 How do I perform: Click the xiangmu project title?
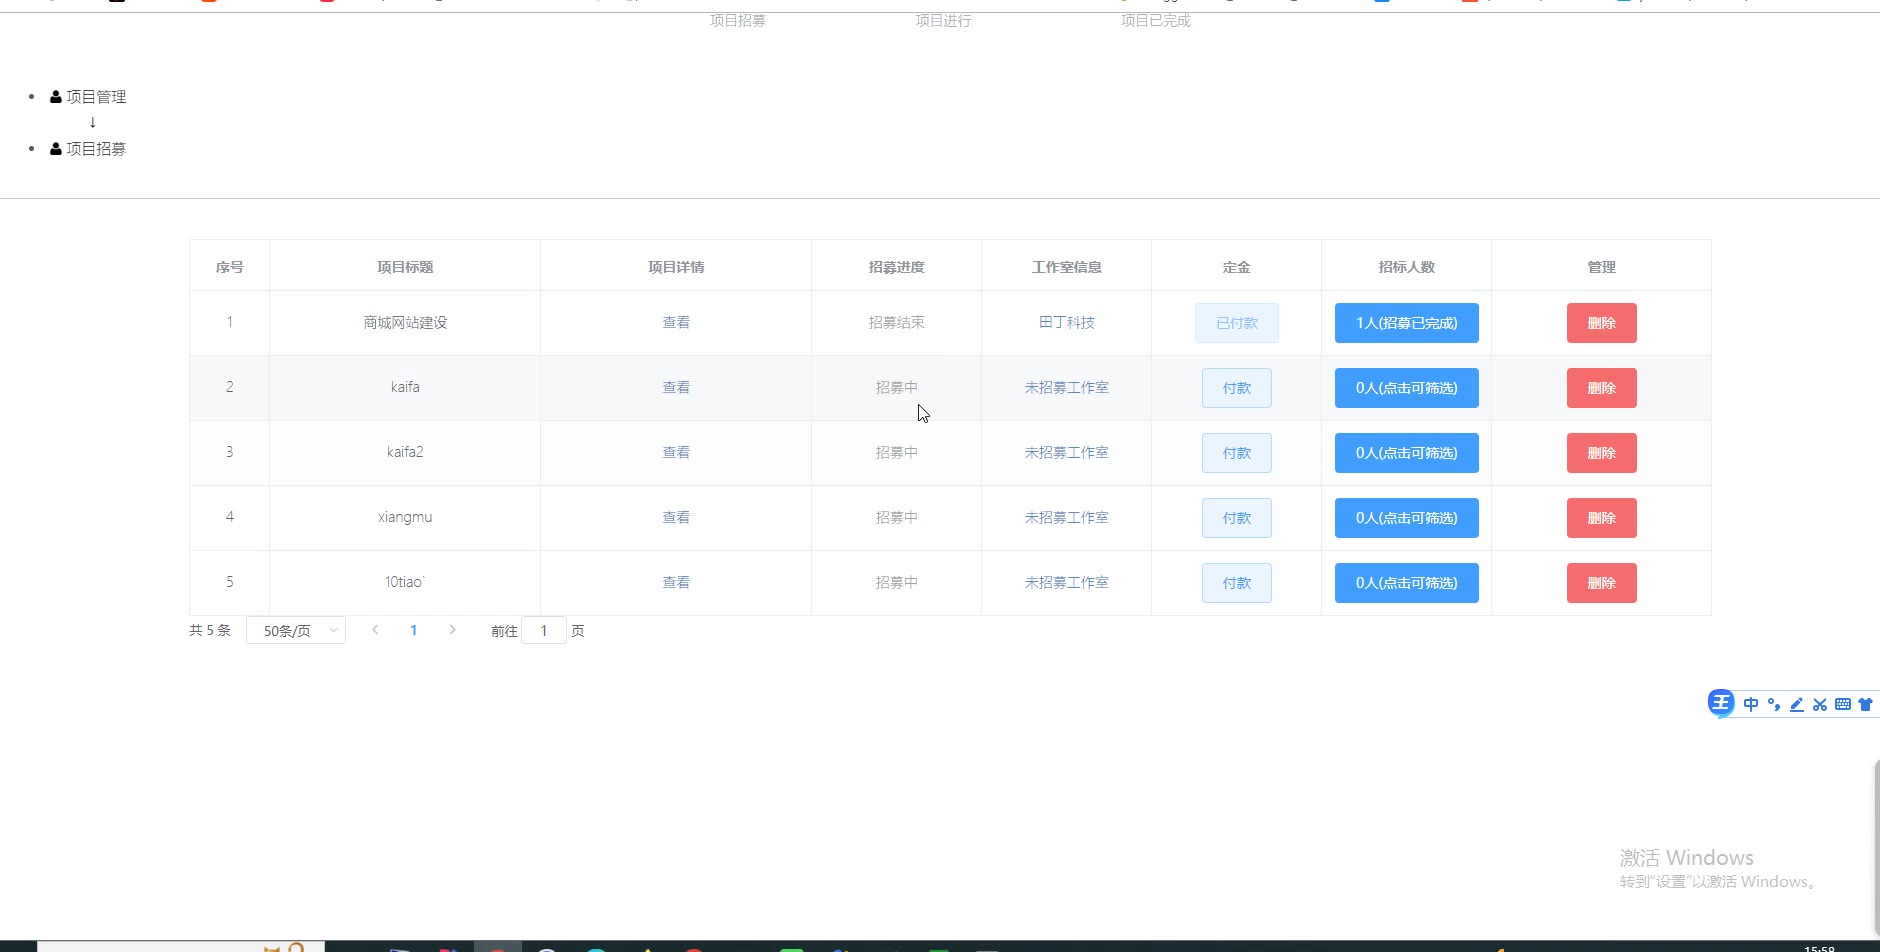coord(405,517)
